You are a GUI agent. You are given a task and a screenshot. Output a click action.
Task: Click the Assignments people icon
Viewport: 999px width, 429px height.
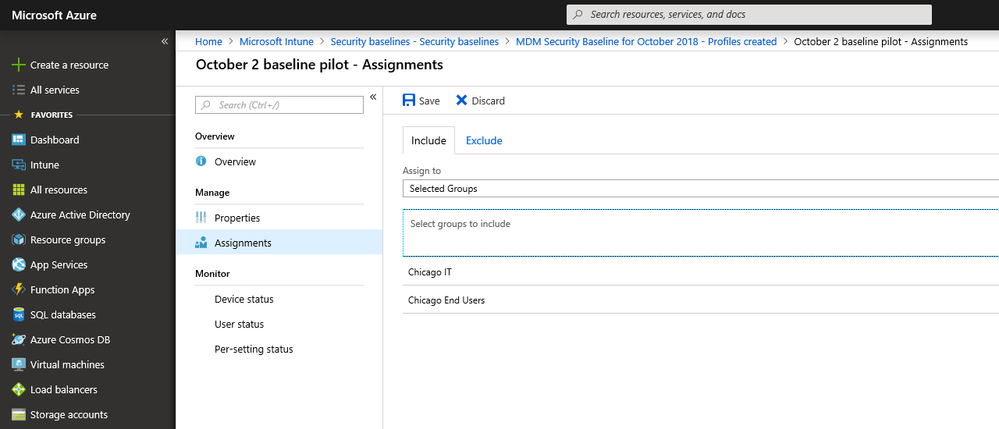(201, 242)
